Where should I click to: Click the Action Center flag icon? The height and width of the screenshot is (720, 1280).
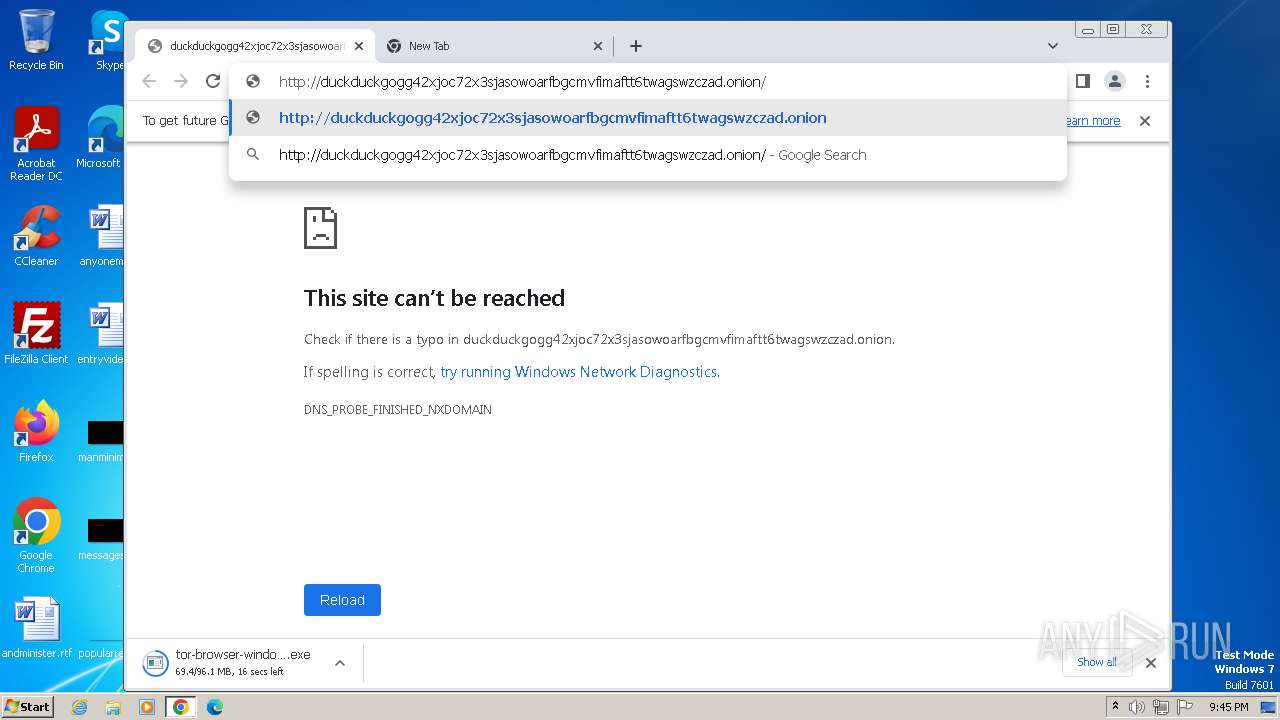(x=1183, y=707)
